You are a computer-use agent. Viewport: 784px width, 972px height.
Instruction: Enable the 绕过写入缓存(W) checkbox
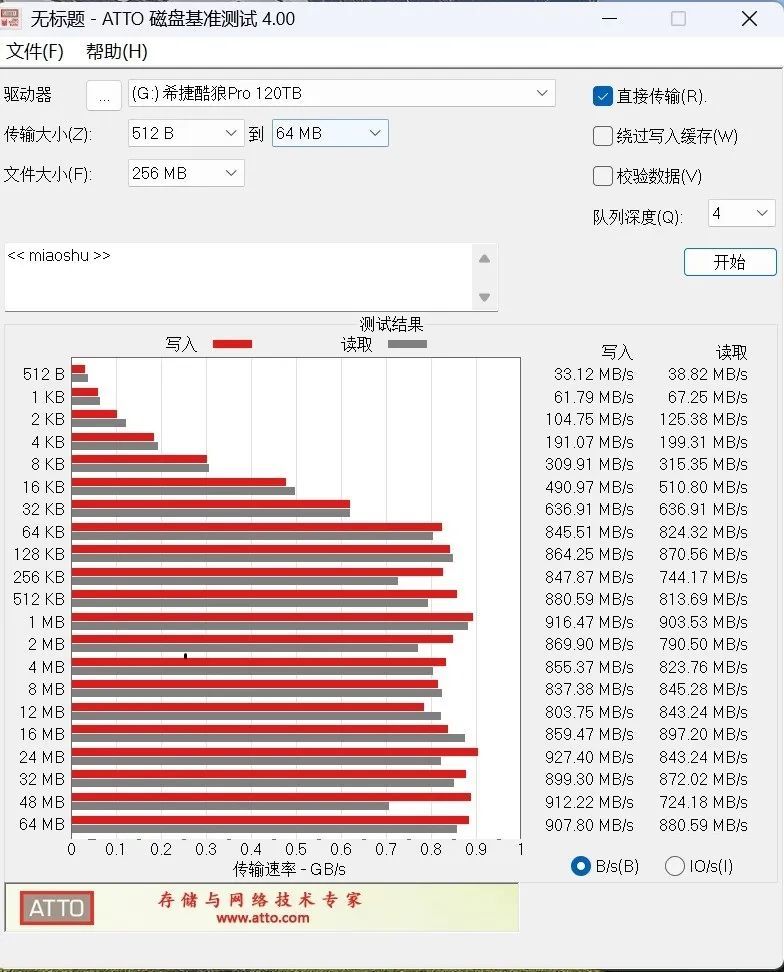602,136
